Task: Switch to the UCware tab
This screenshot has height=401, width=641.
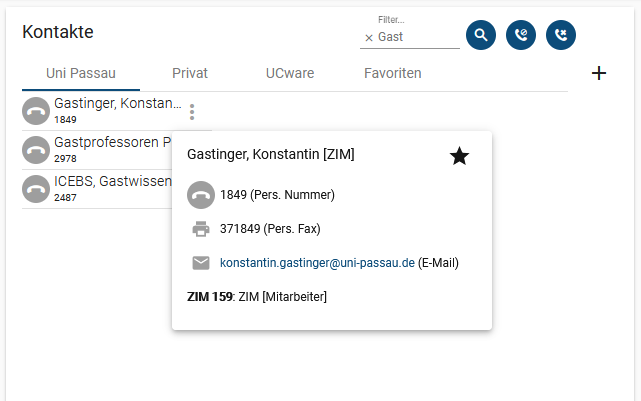Action: point(290,73)
